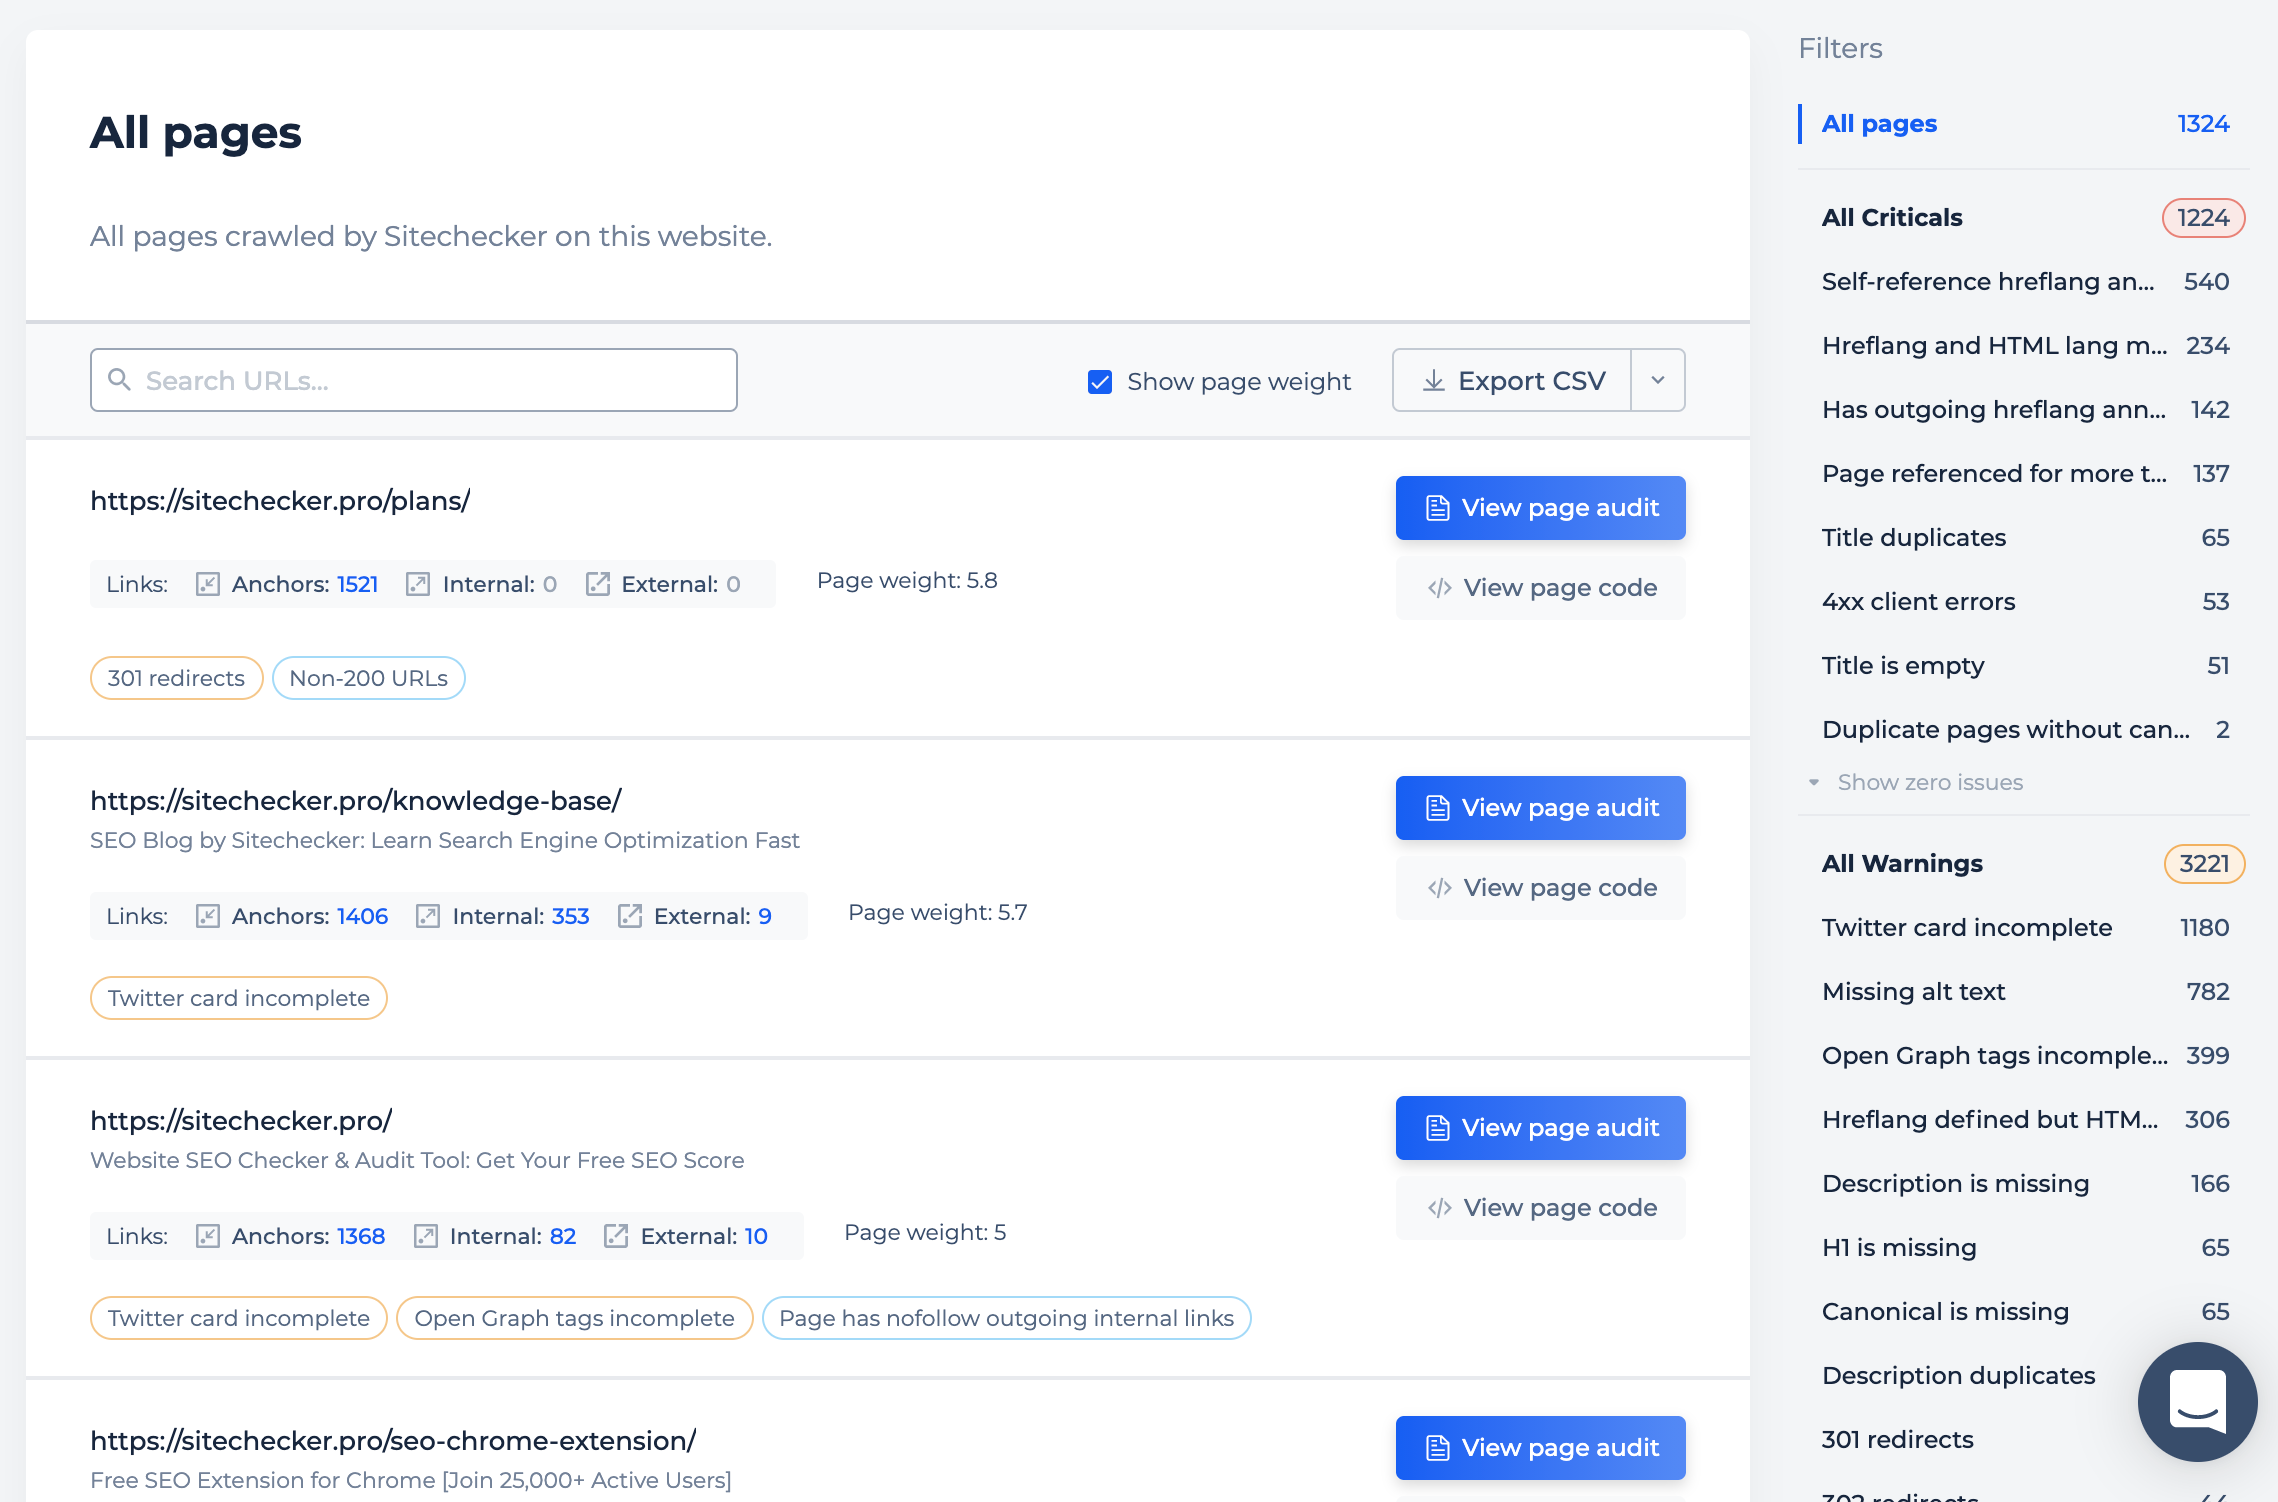Filter by Description duplicates
Viewport: 2278px width, 1502px height.
[1958, 1376]
